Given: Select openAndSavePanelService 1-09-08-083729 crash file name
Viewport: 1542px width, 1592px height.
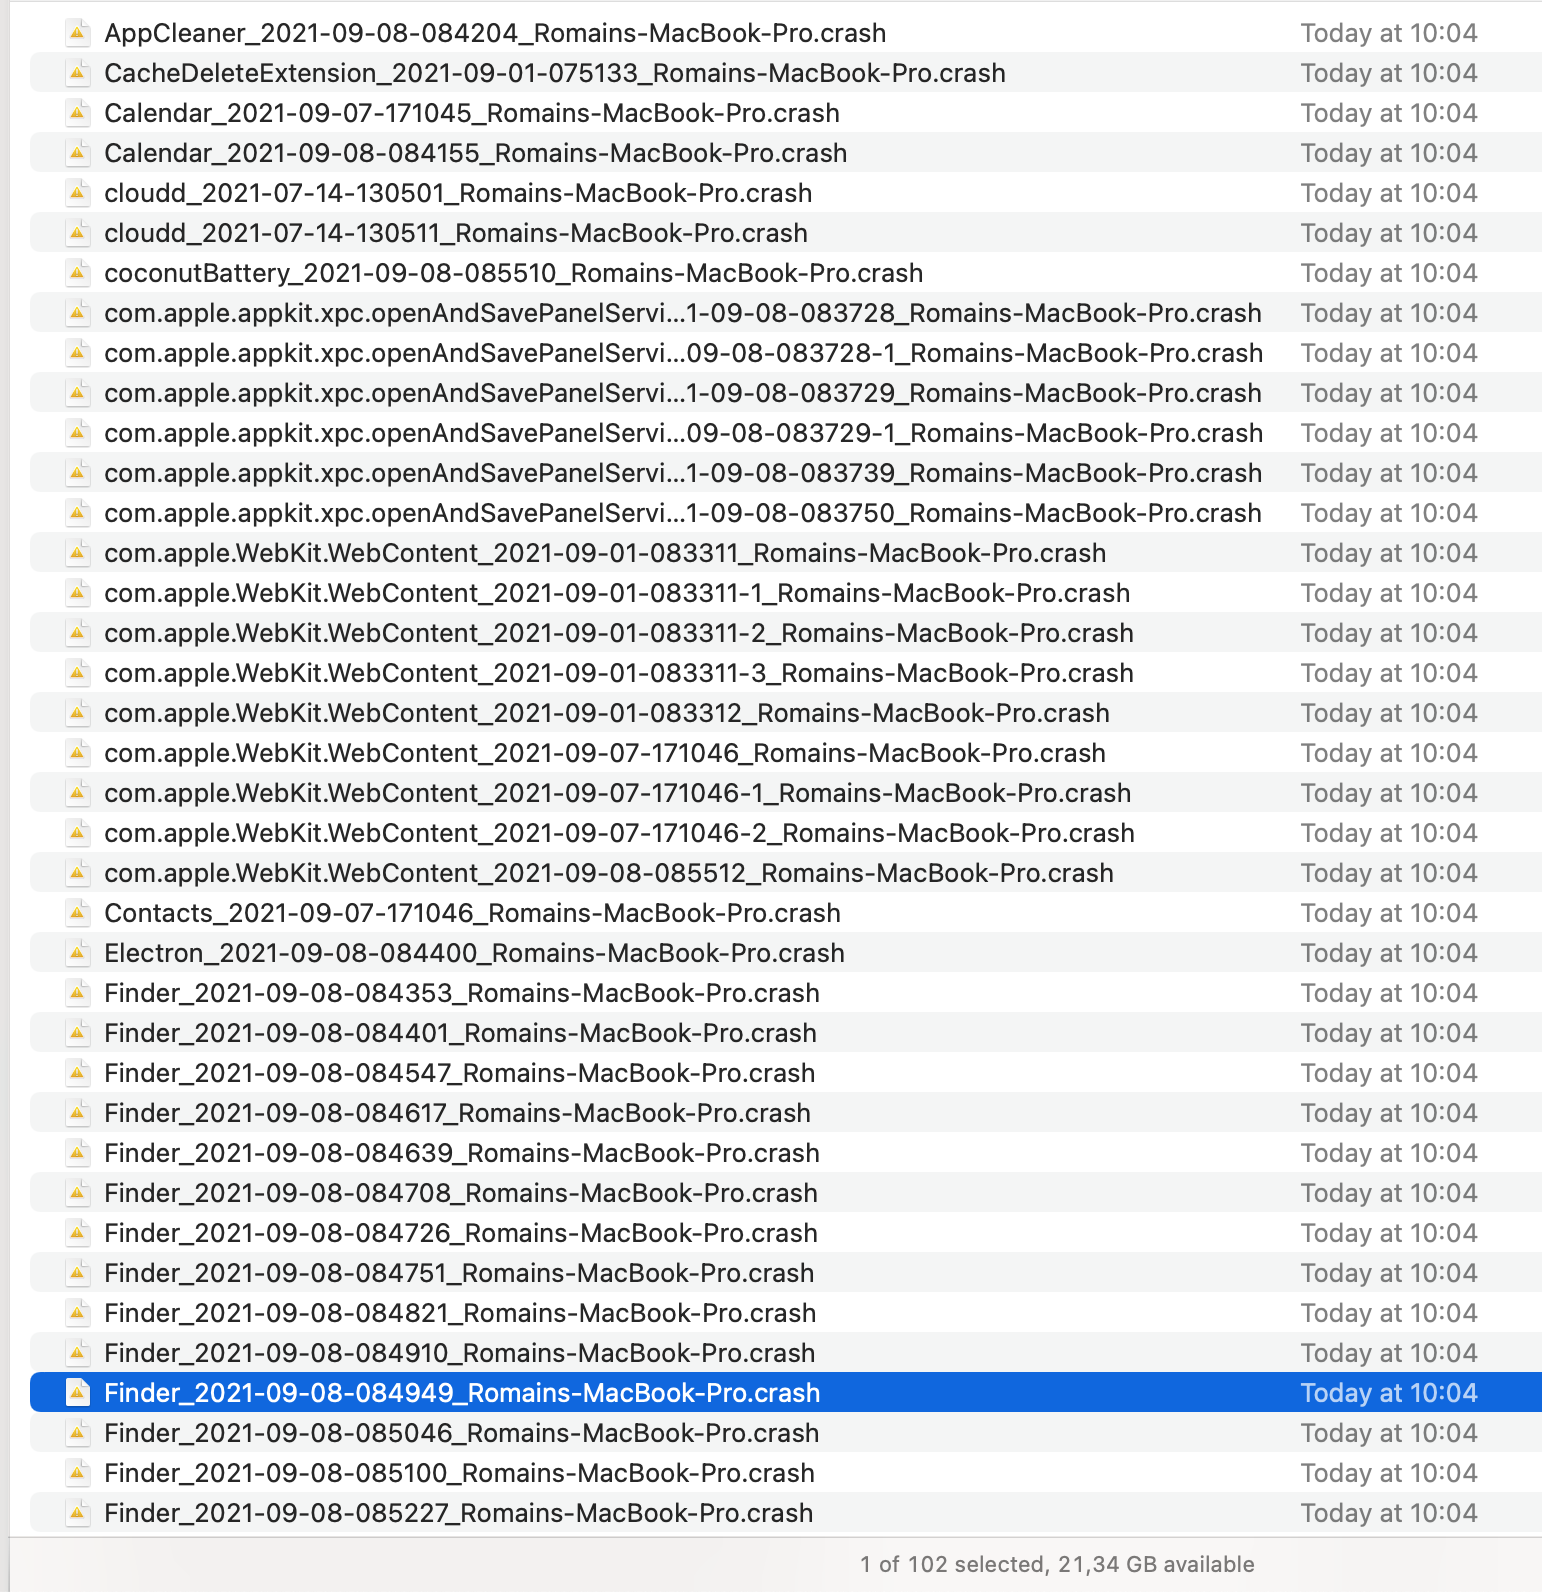Looking at the screenshot, I should (683, 393).
